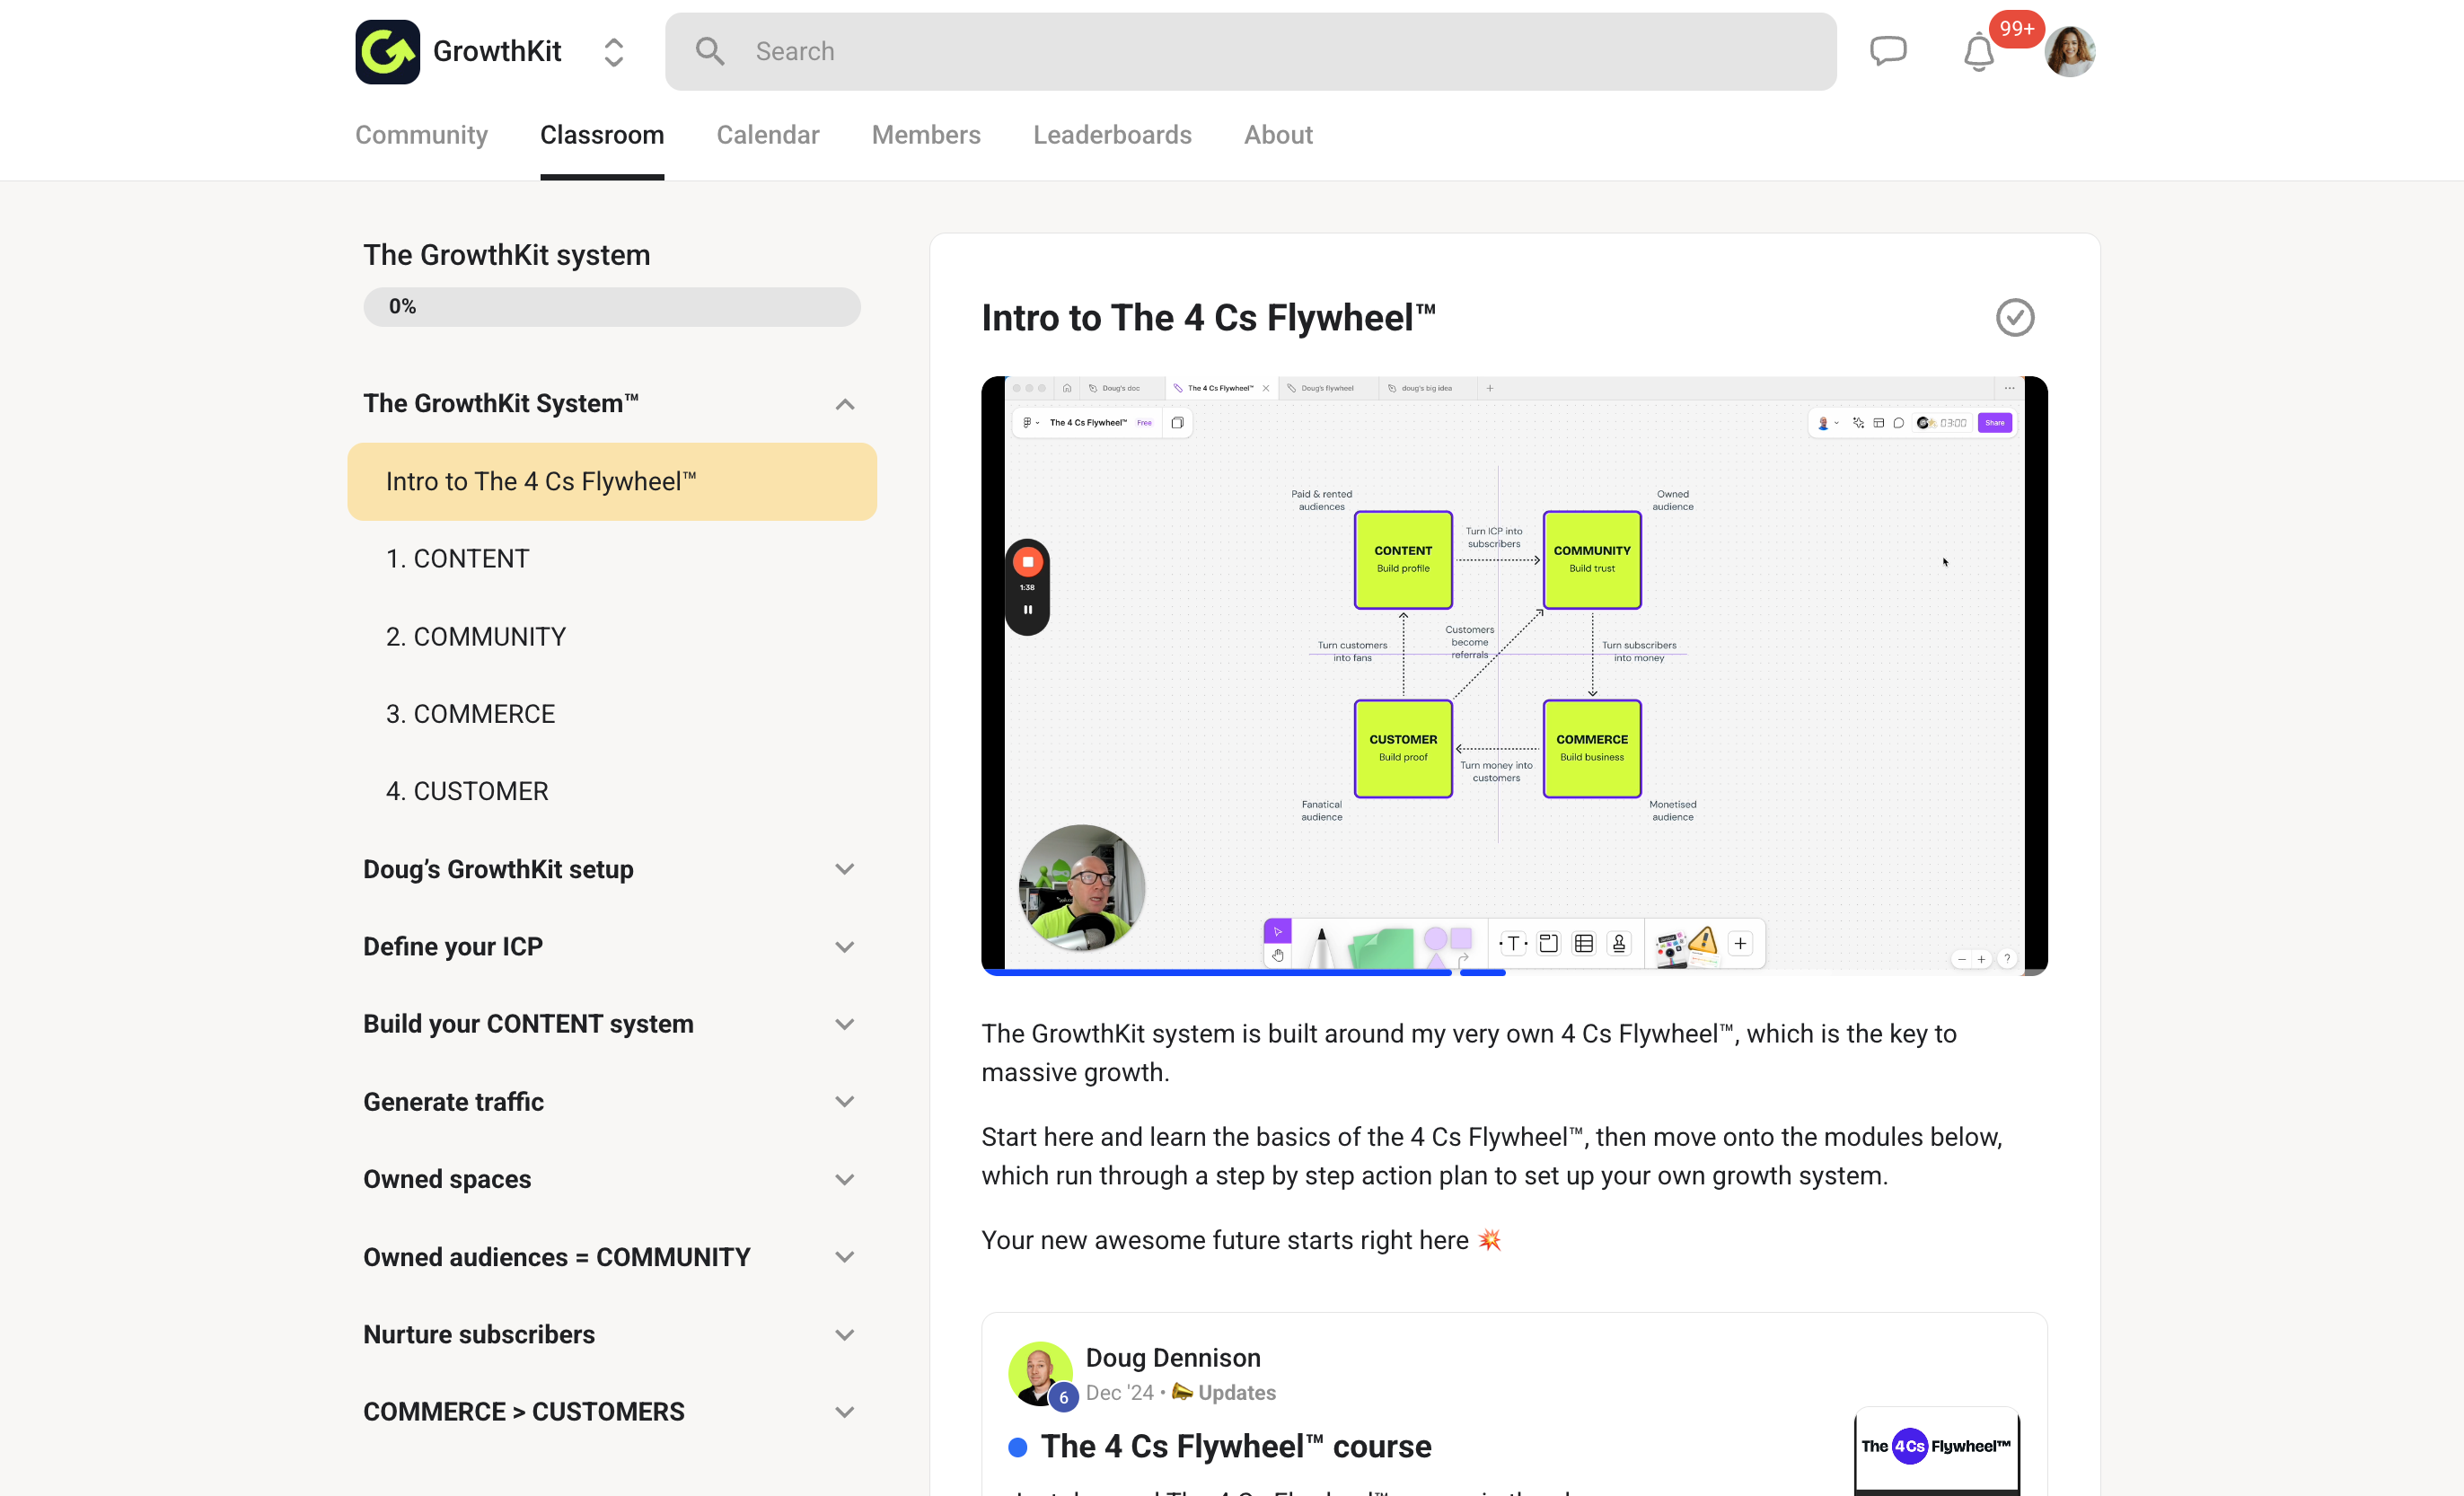This screenshot has width=2464, height=1496.
Task: Open the chat messages icon
Action: pos(1888,51)
